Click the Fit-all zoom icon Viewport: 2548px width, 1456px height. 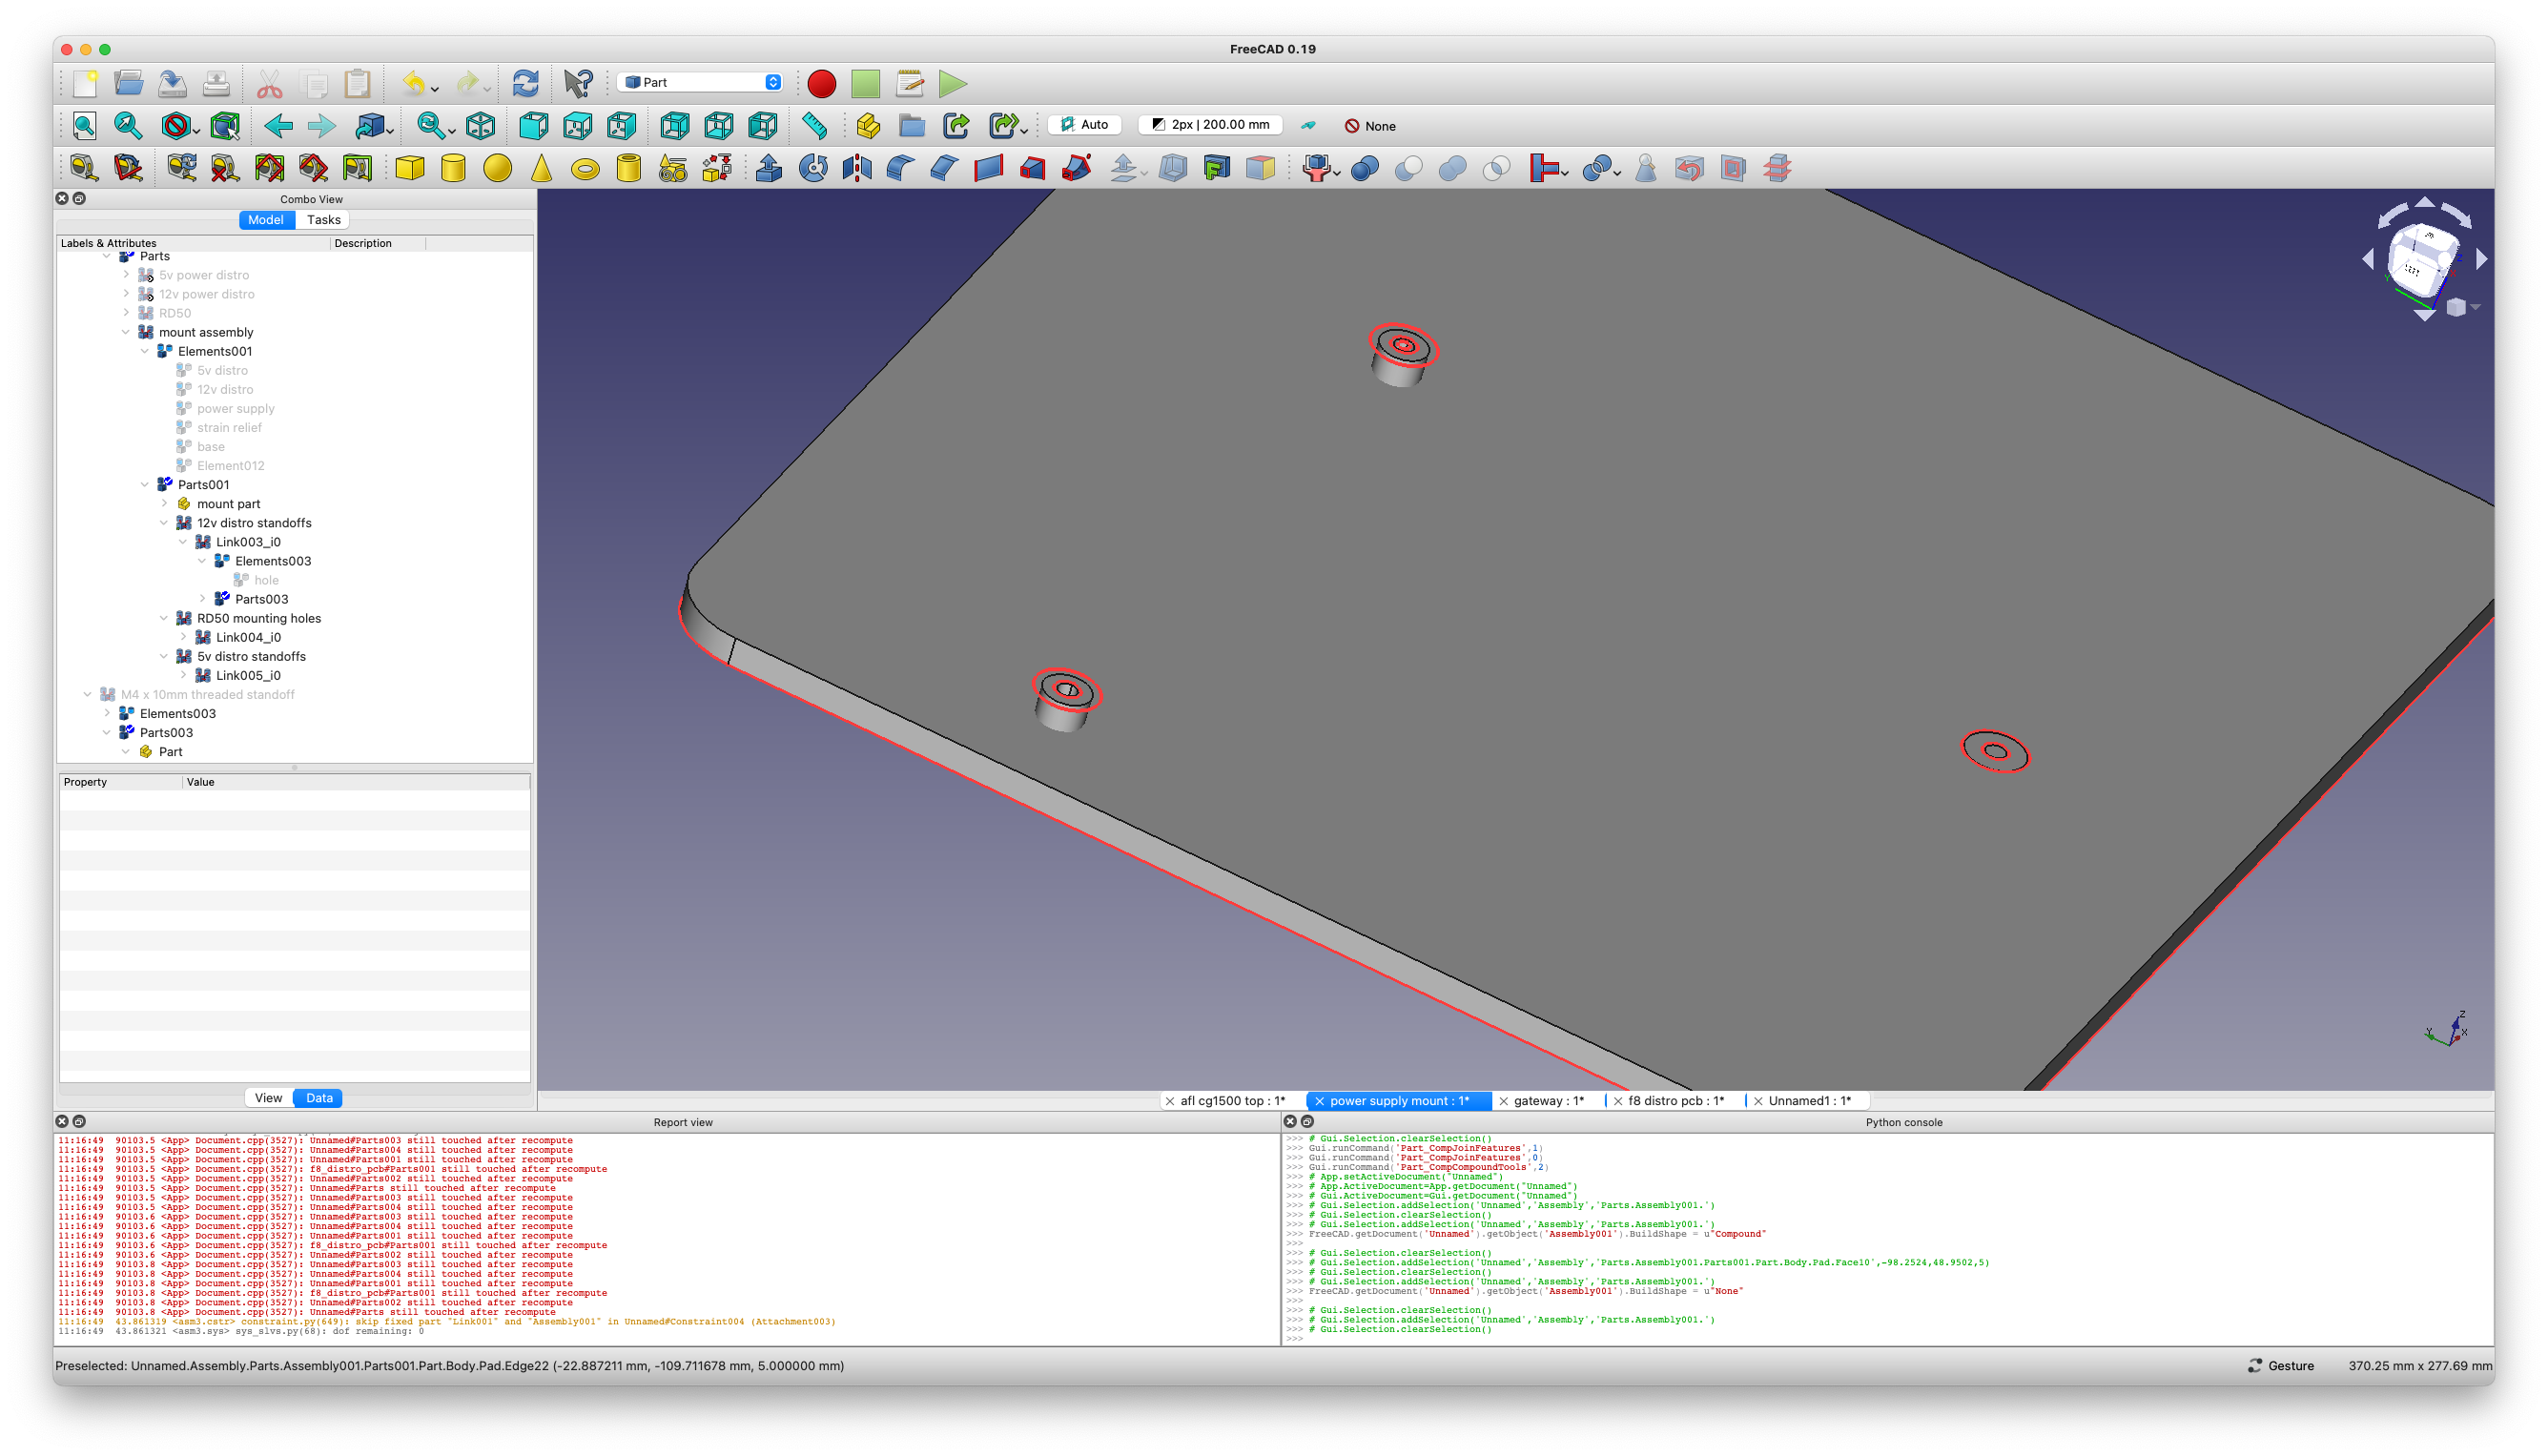click(x=84, y=126)
